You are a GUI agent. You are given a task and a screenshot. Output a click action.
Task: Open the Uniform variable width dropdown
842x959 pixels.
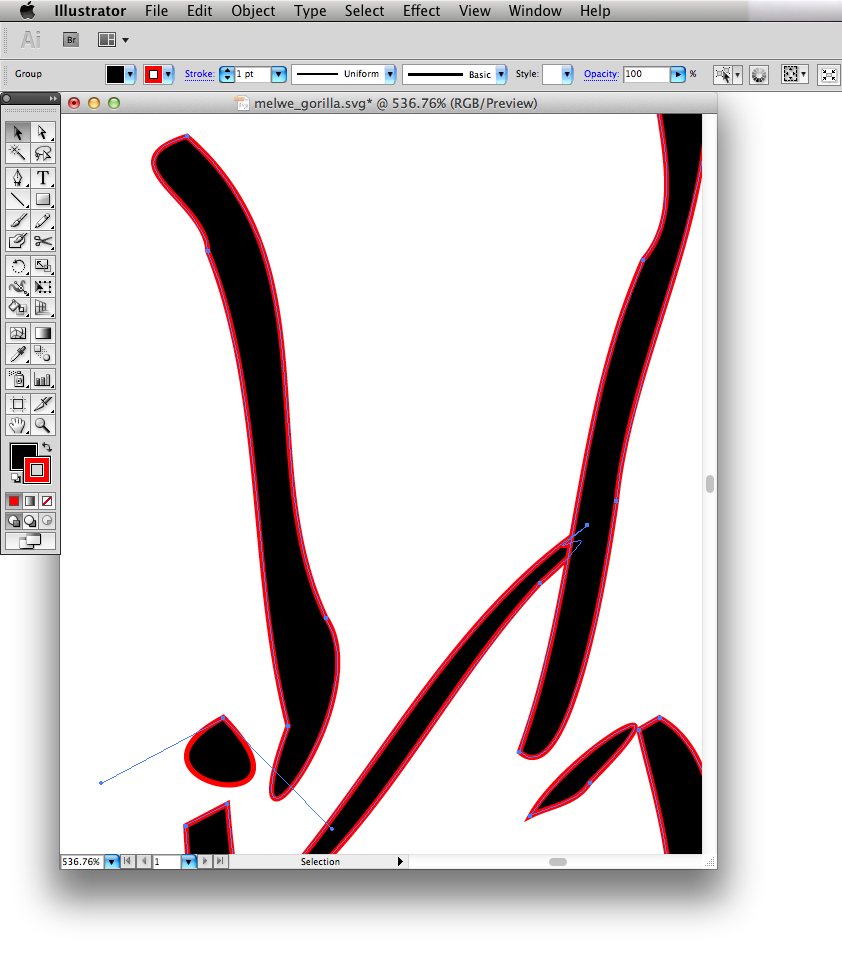[389, 74]
